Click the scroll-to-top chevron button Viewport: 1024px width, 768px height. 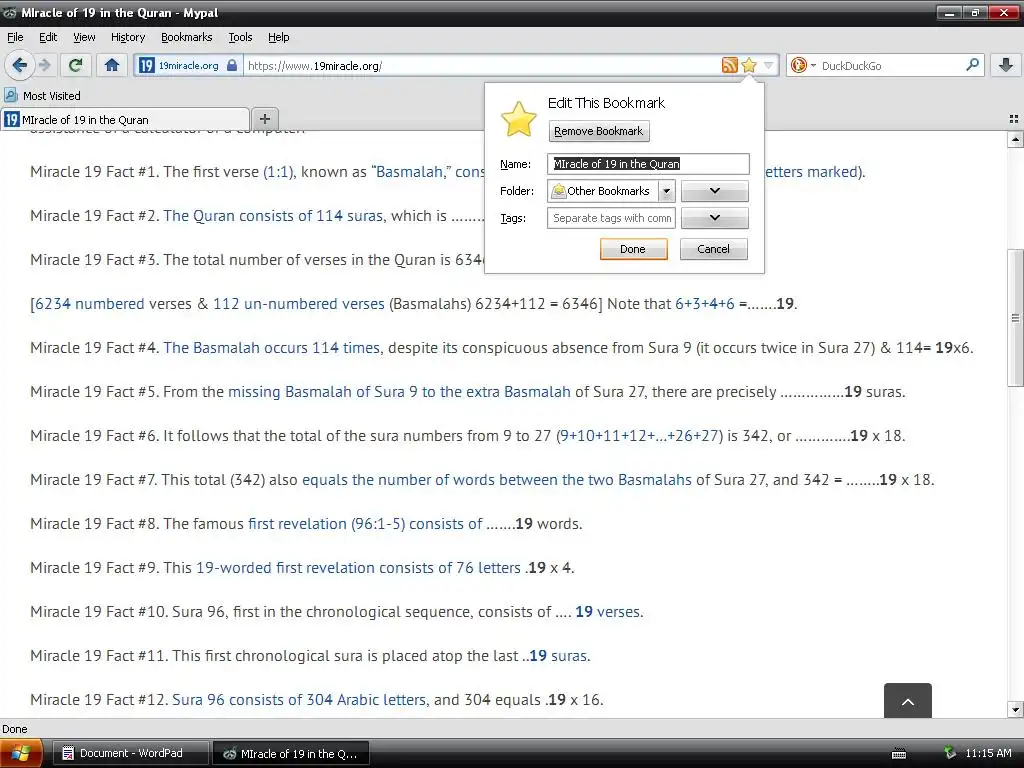coord(908,701)
